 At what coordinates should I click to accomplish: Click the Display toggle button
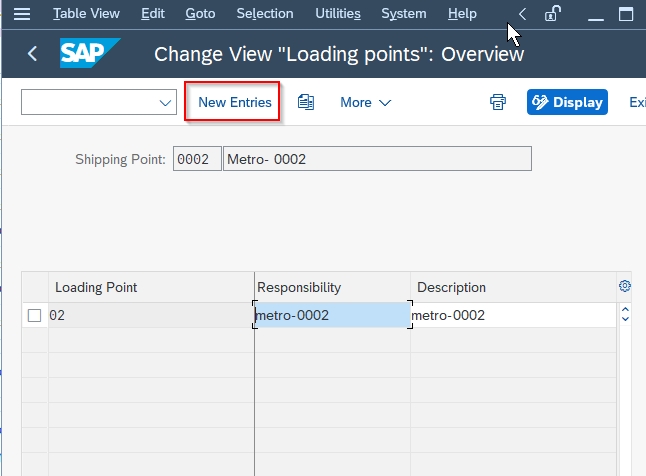click(x=567, y=102)
